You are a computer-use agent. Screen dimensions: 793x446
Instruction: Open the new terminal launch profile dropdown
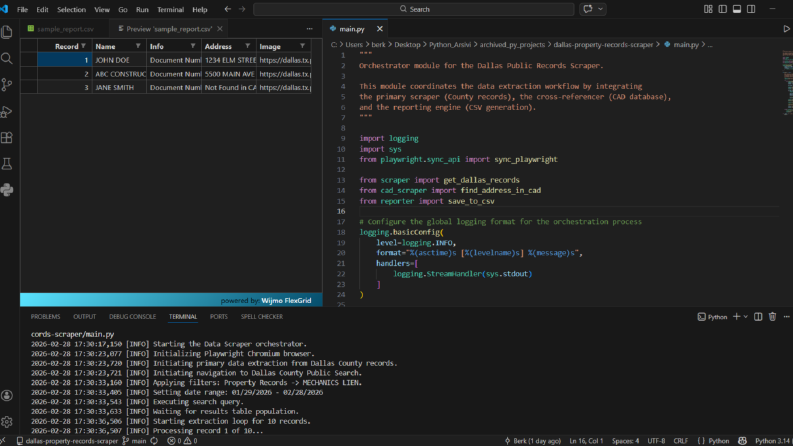(x=745, y=317)
